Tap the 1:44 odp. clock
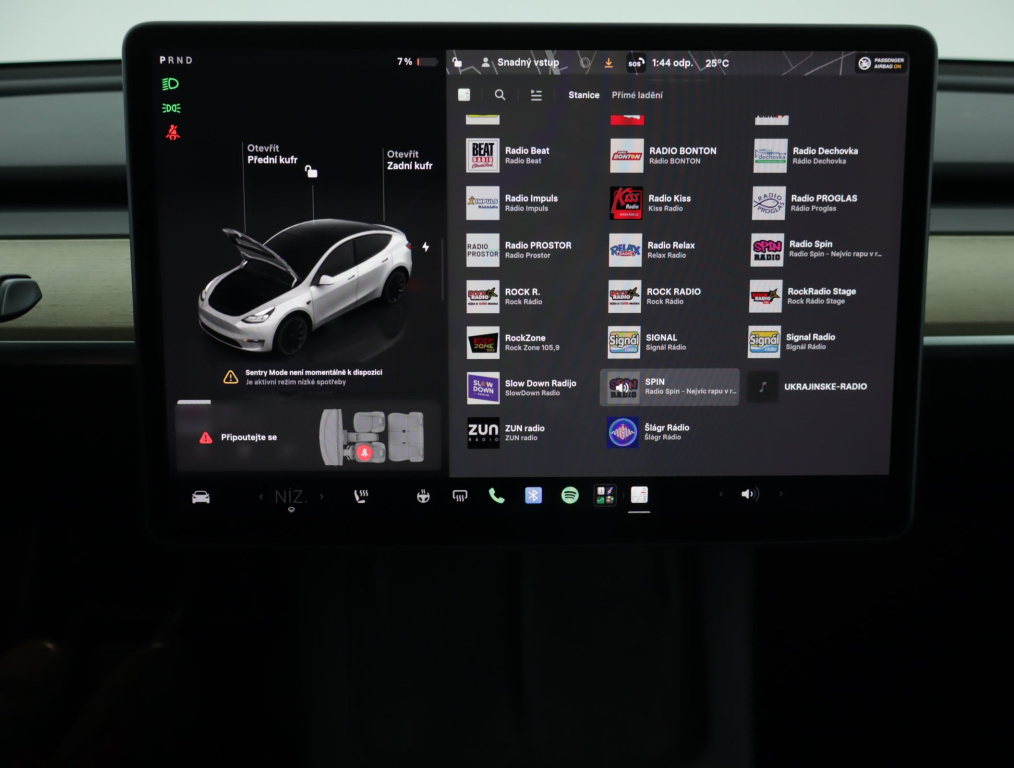 (672, 63)
